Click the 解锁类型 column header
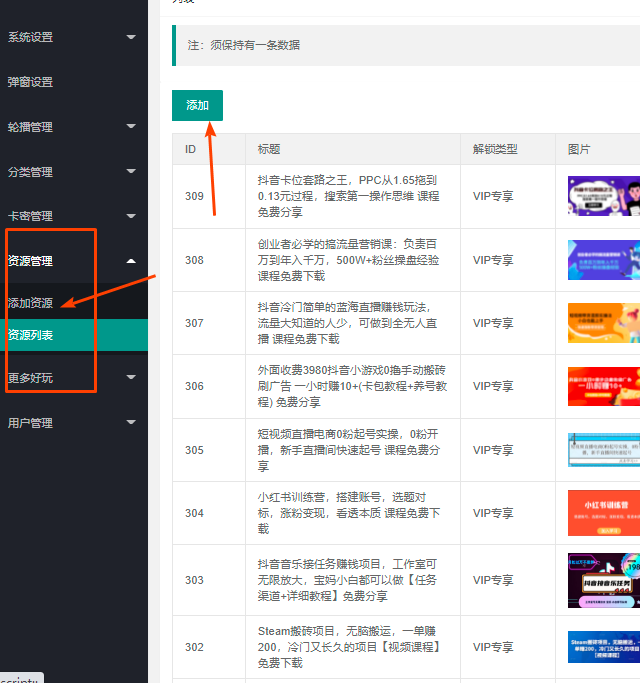Screen dimensions: 640x683 495,149
